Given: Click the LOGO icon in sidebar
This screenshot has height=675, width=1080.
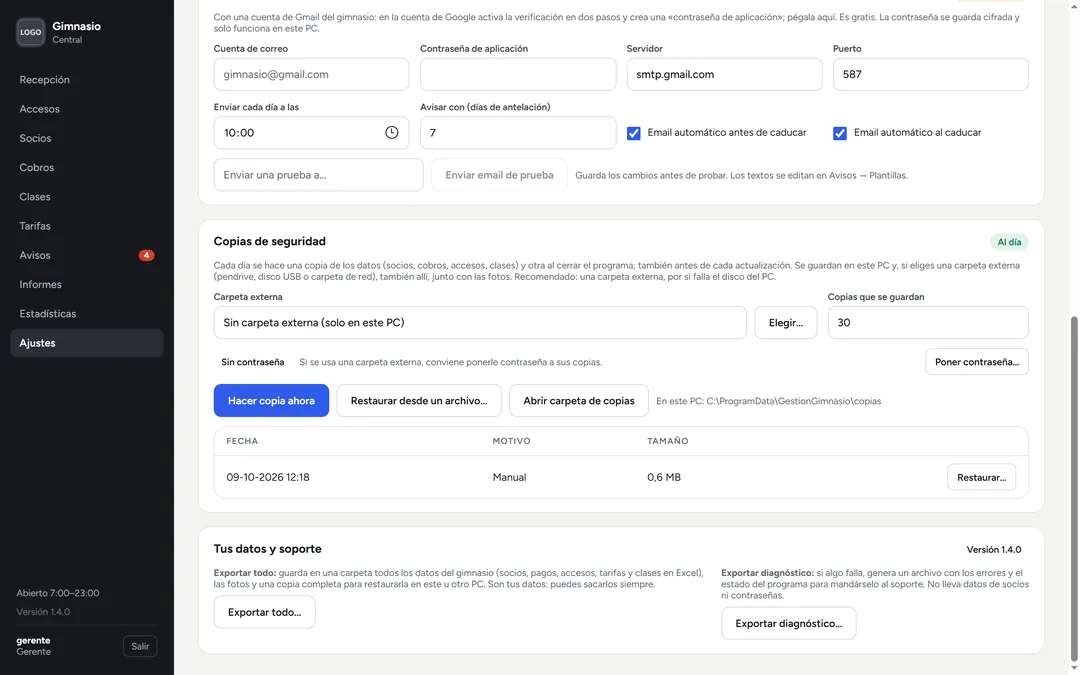Looking at the screenshot, I should (x=30, y=32).
